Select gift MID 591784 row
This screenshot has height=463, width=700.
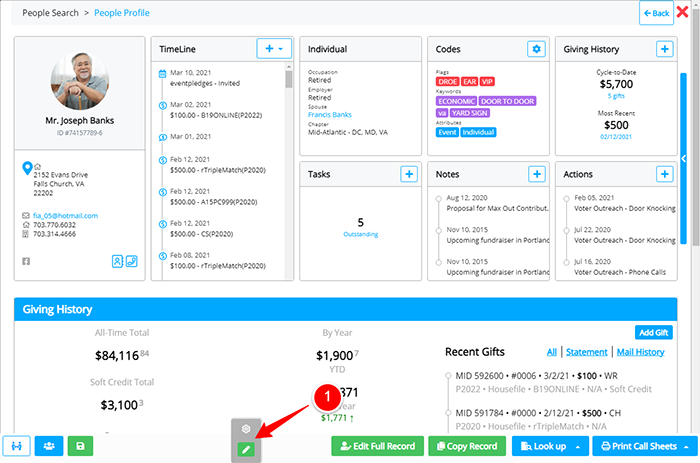pyautogui.click(x=538, y=420)
